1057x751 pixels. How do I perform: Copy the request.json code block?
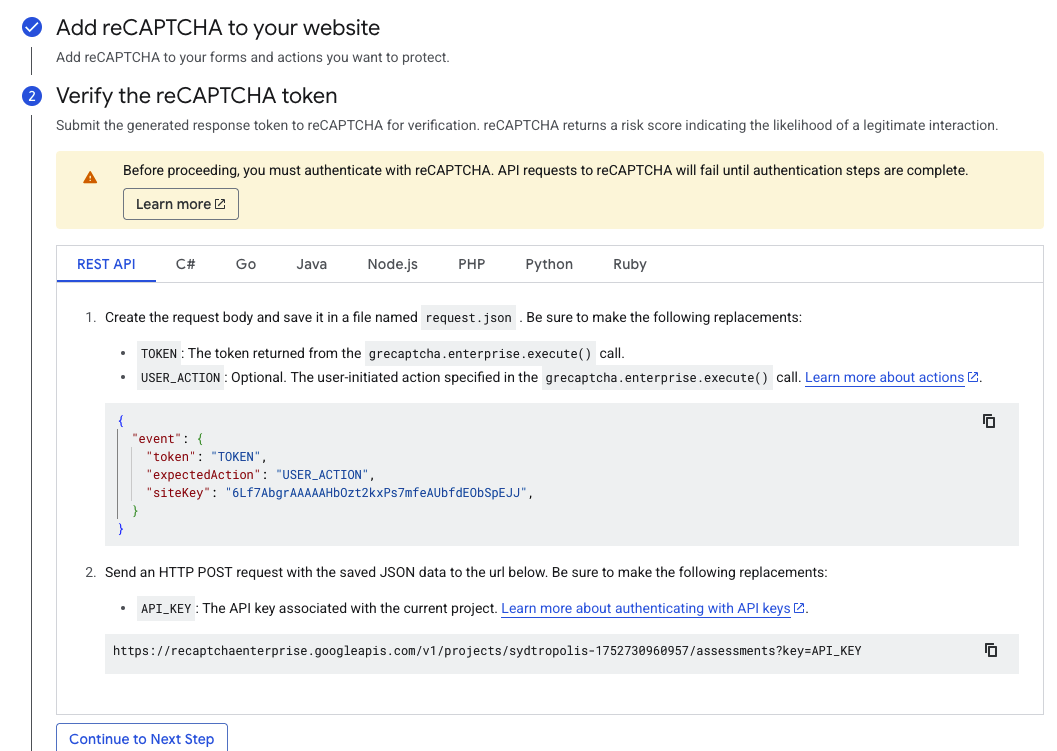click(989, 421)
